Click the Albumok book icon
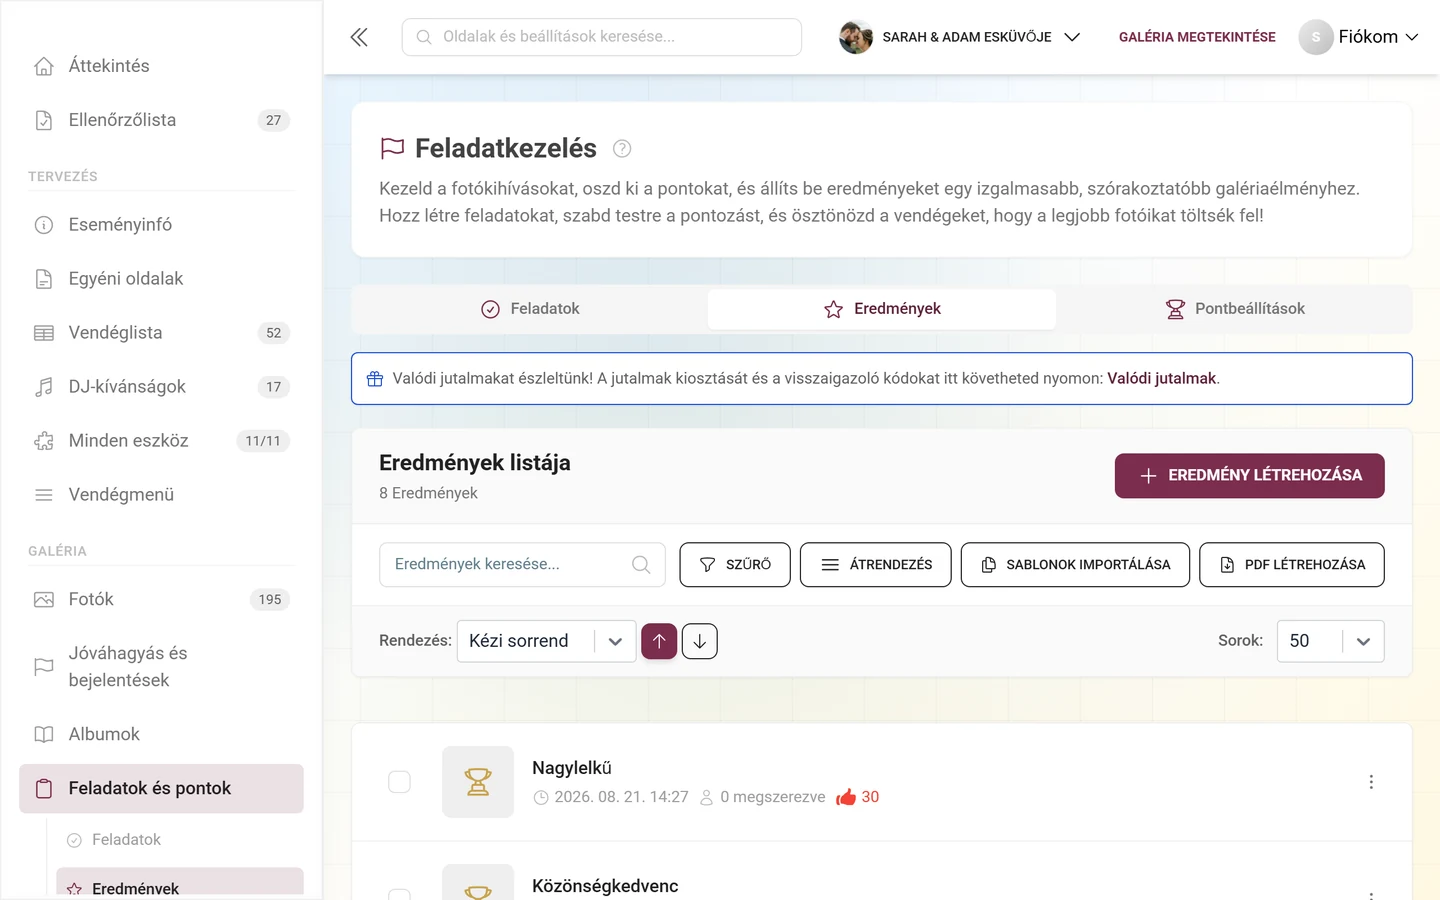The image size is (1440, 900). pyautogui.click(x=44, y=735)
